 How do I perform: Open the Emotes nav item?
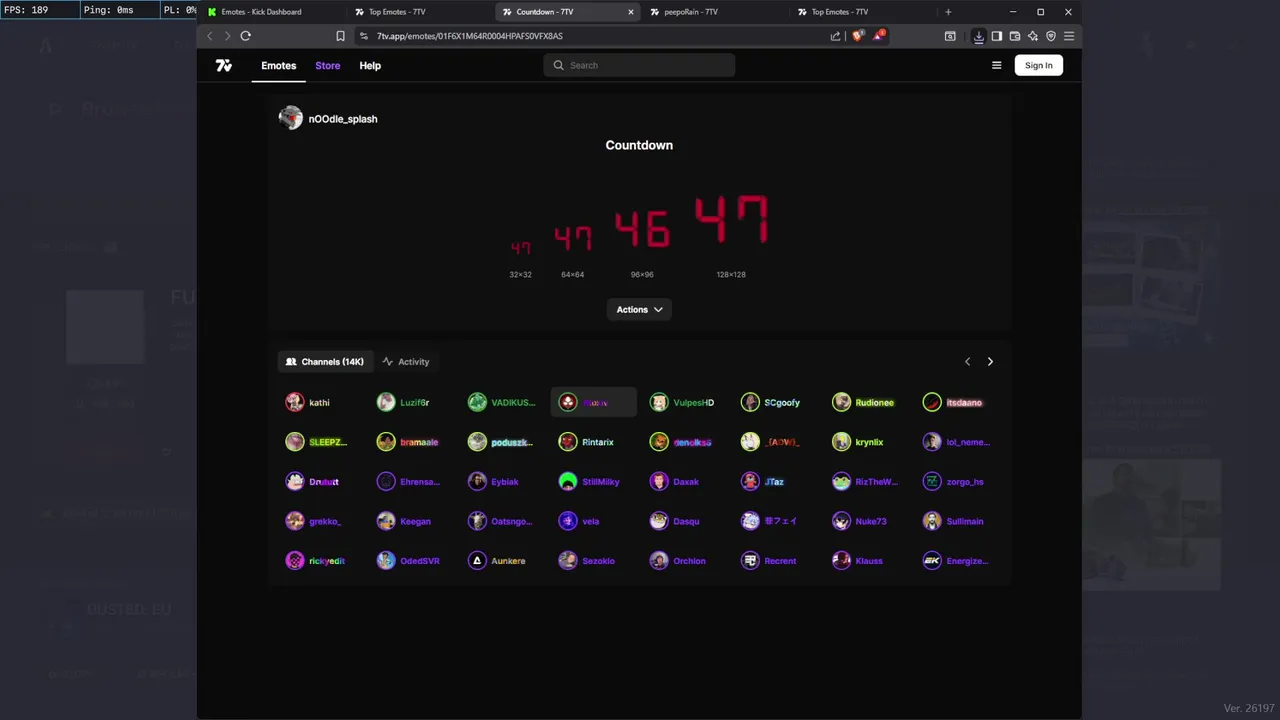tap(279, 65)
